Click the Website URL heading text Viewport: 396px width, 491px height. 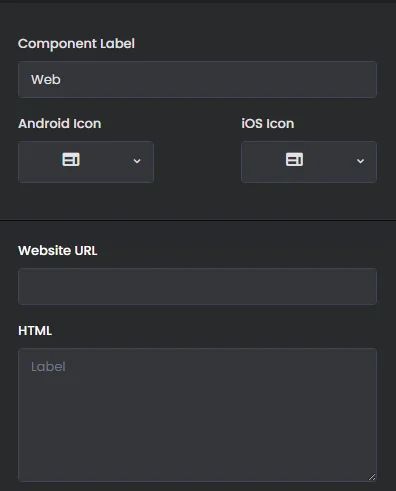[x=58, y=250]
